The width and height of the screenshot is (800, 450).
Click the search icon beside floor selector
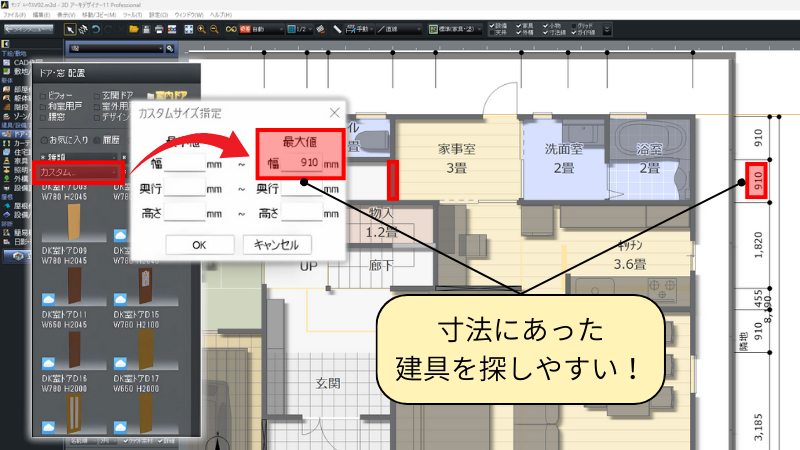[x=170, y=48]
